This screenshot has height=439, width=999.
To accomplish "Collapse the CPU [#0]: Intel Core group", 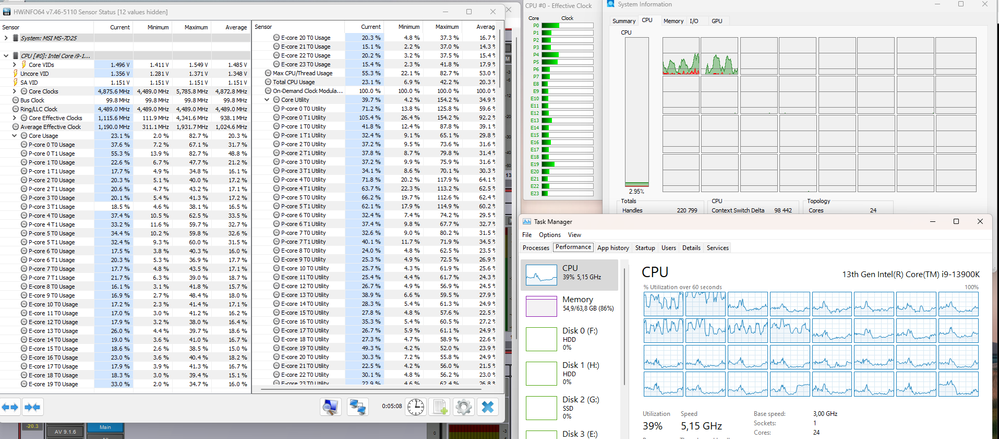I will point(6,55).
